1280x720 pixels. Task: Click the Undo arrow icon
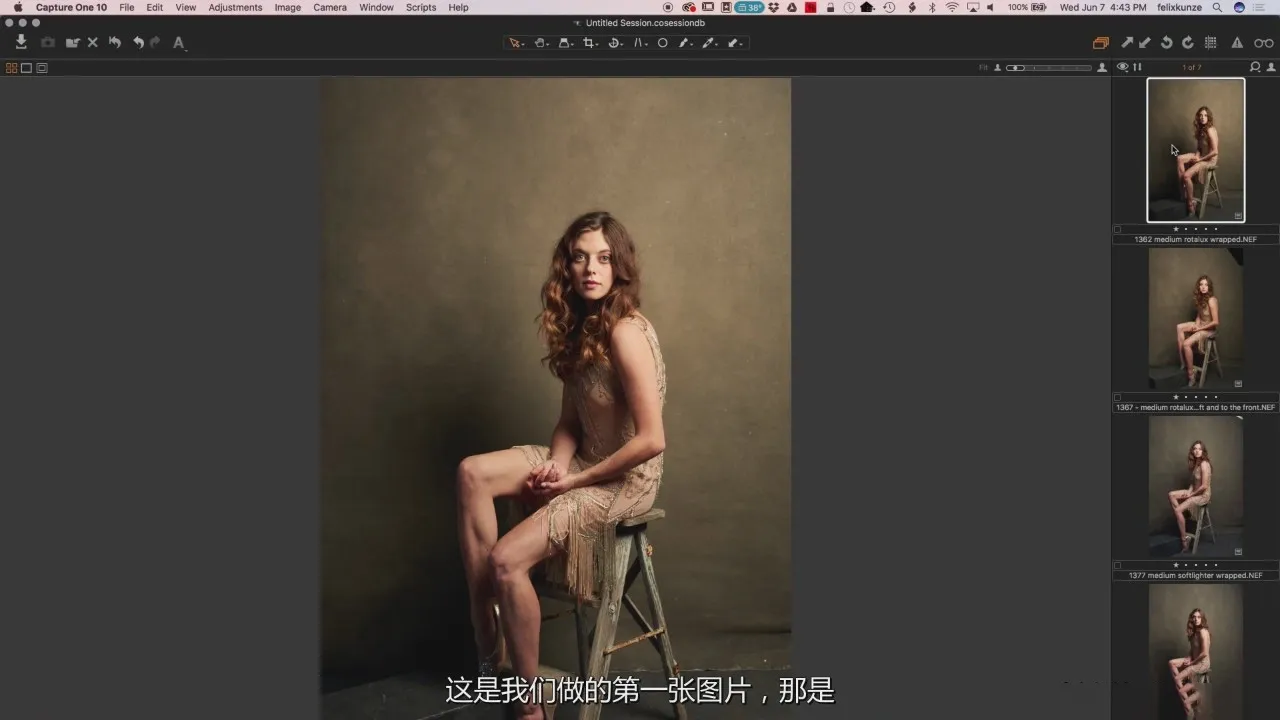(x=139, y=43)
